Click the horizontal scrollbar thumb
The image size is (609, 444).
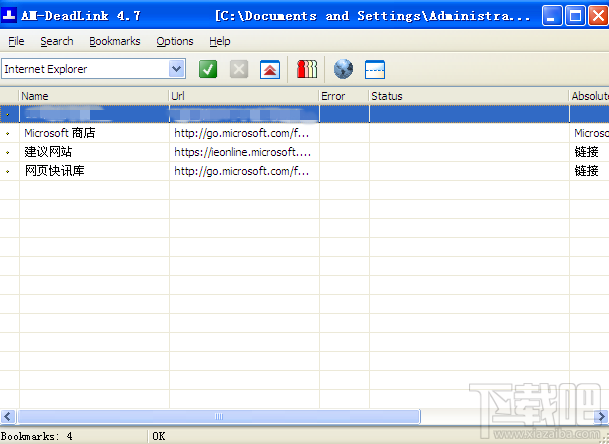click(x=219, y=417)
